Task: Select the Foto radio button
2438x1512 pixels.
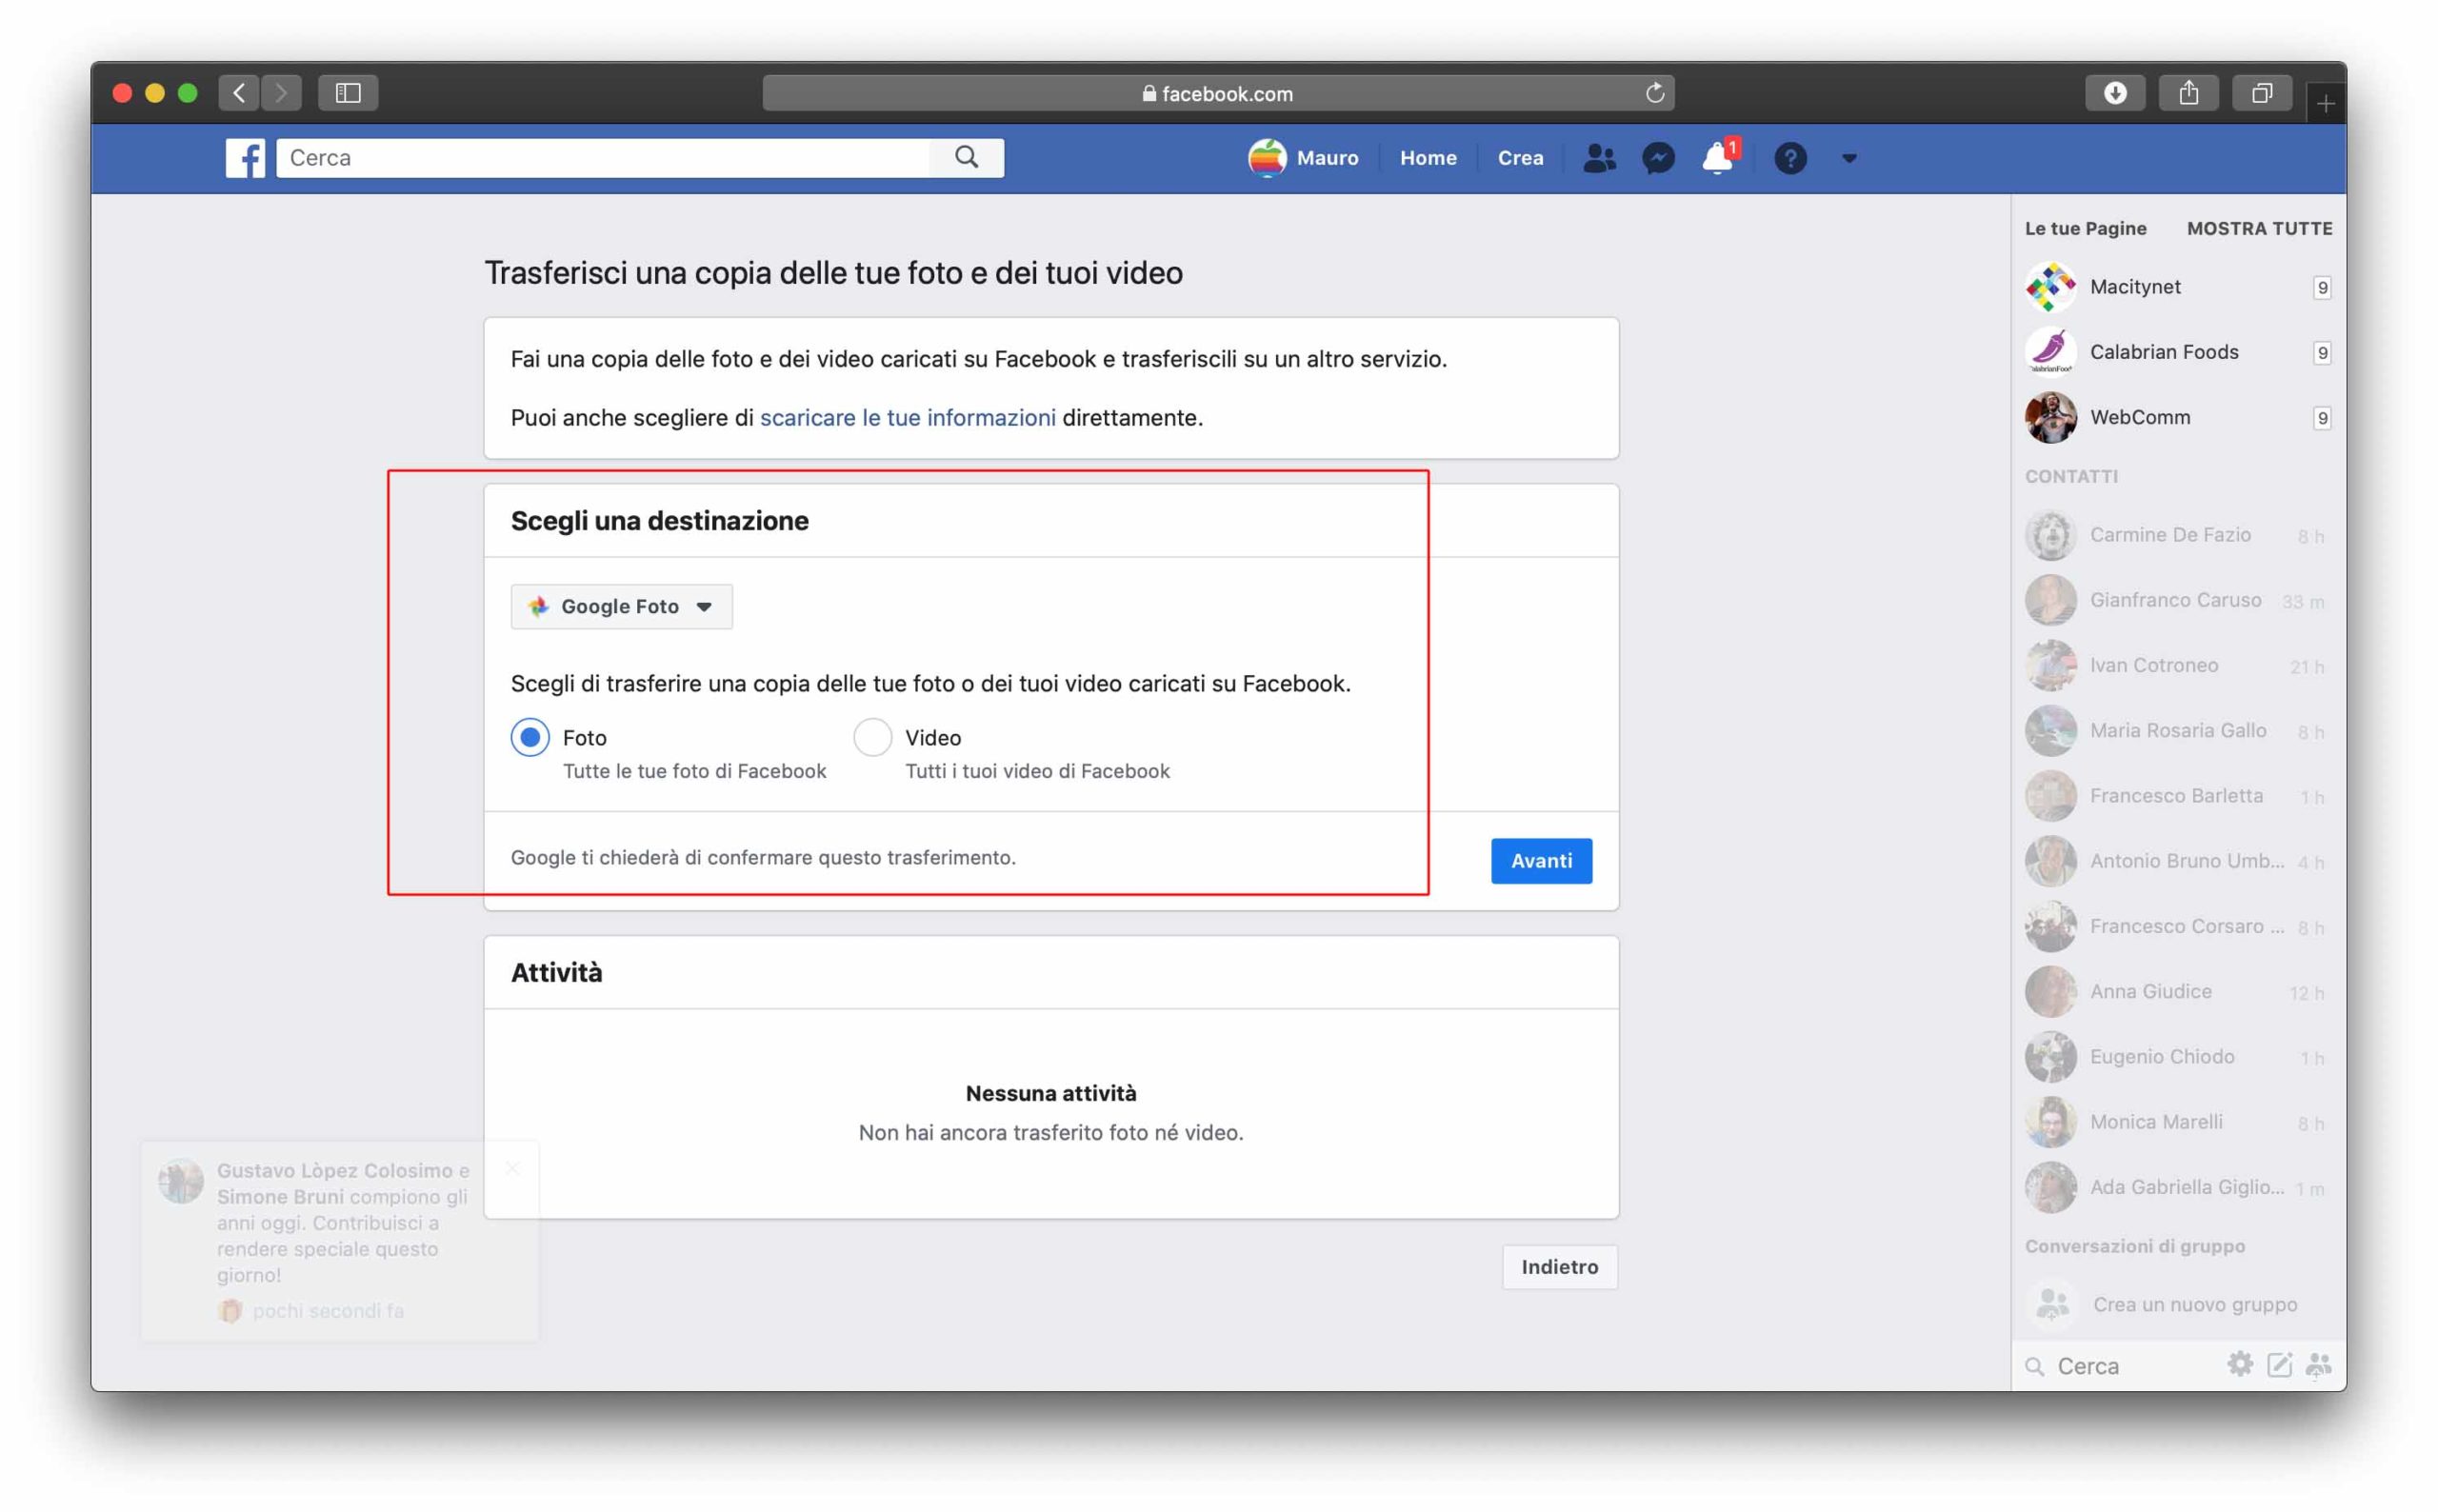Action: tap(530, 738)
